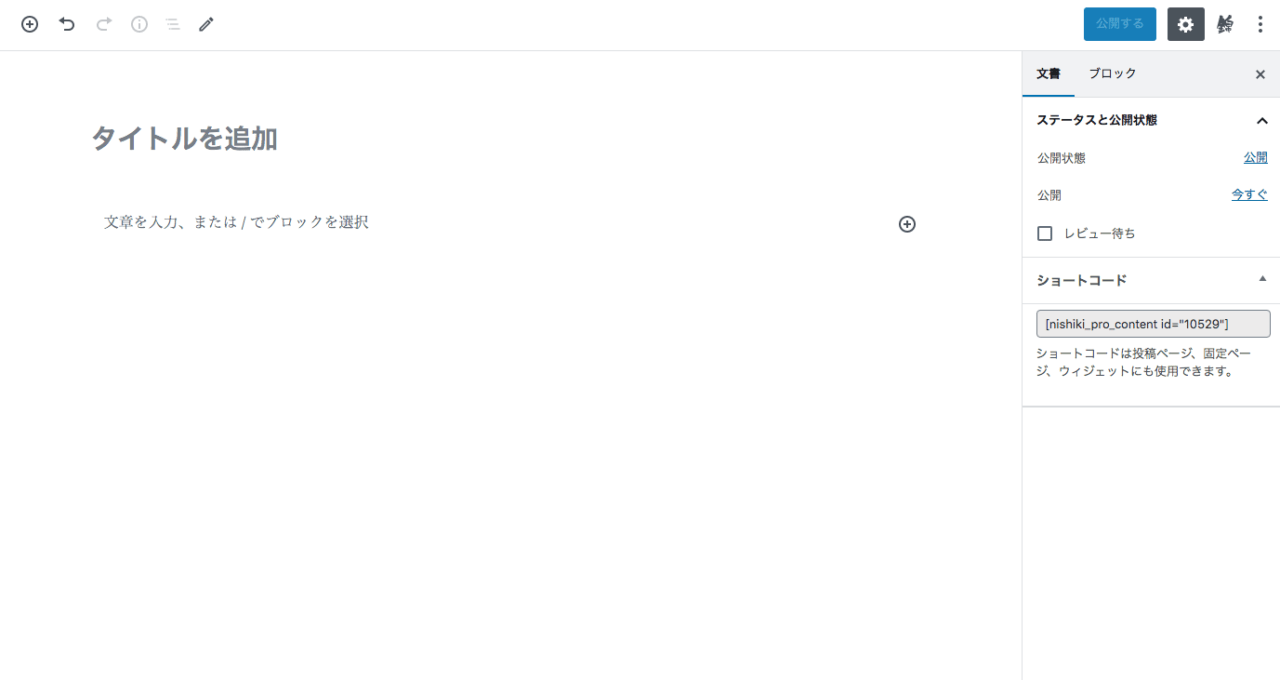Select the 文書 tab
Viewport: 1280px width, 680px height.
click(x=1048, y=74)
